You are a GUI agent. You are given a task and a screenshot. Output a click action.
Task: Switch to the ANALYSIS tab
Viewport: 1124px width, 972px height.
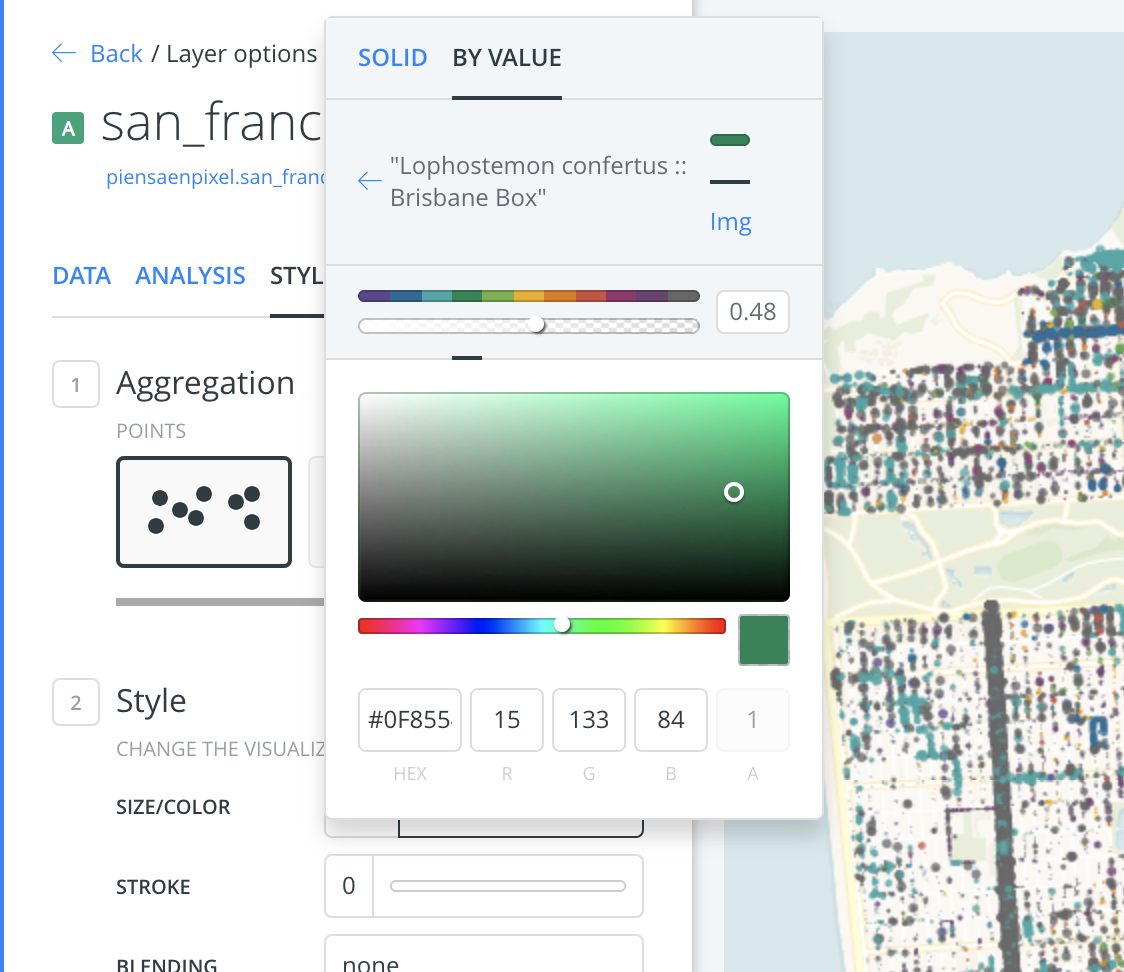(x=190, y=275)
